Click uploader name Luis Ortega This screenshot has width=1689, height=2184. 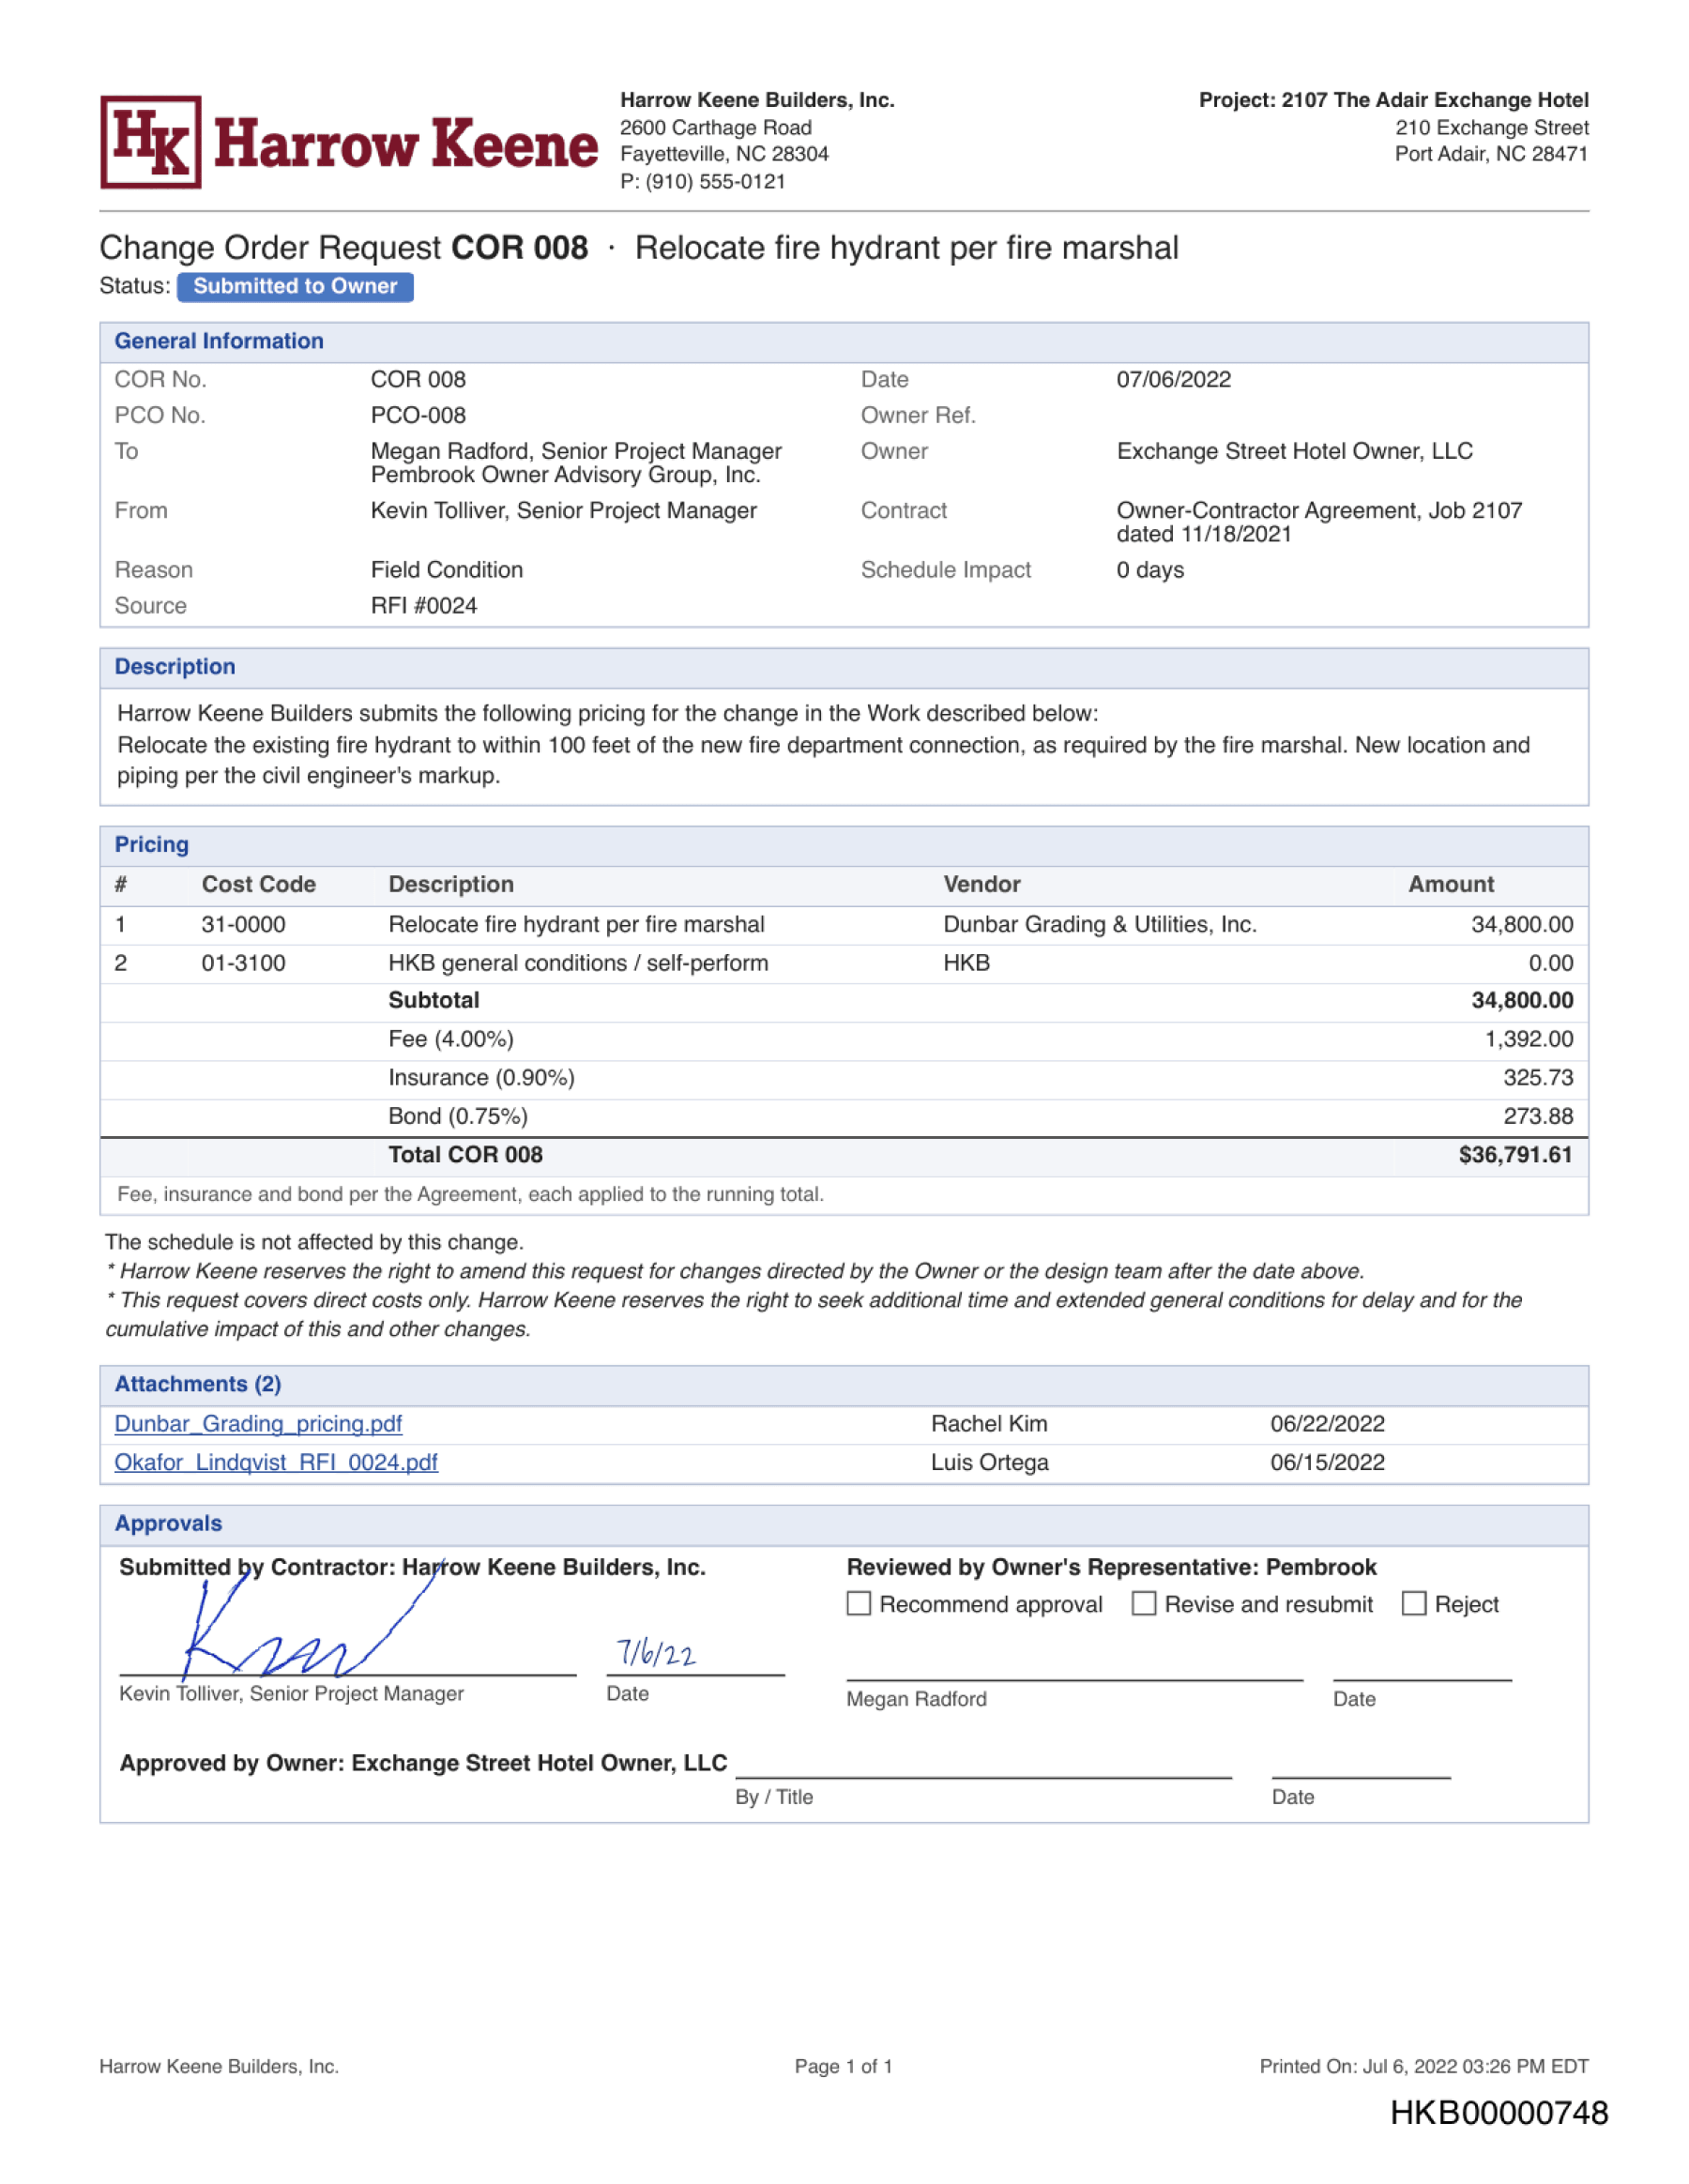990,1463
